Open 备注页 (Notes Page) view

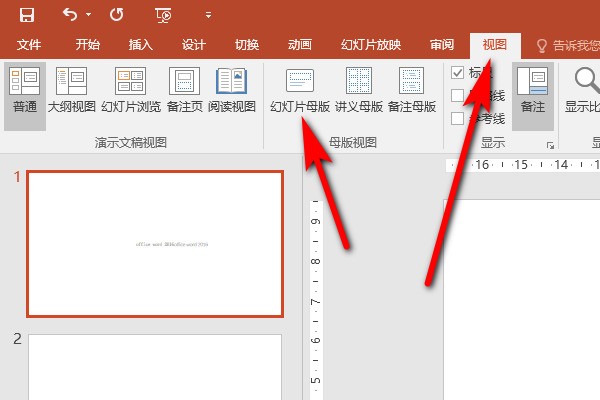(184, 90)
